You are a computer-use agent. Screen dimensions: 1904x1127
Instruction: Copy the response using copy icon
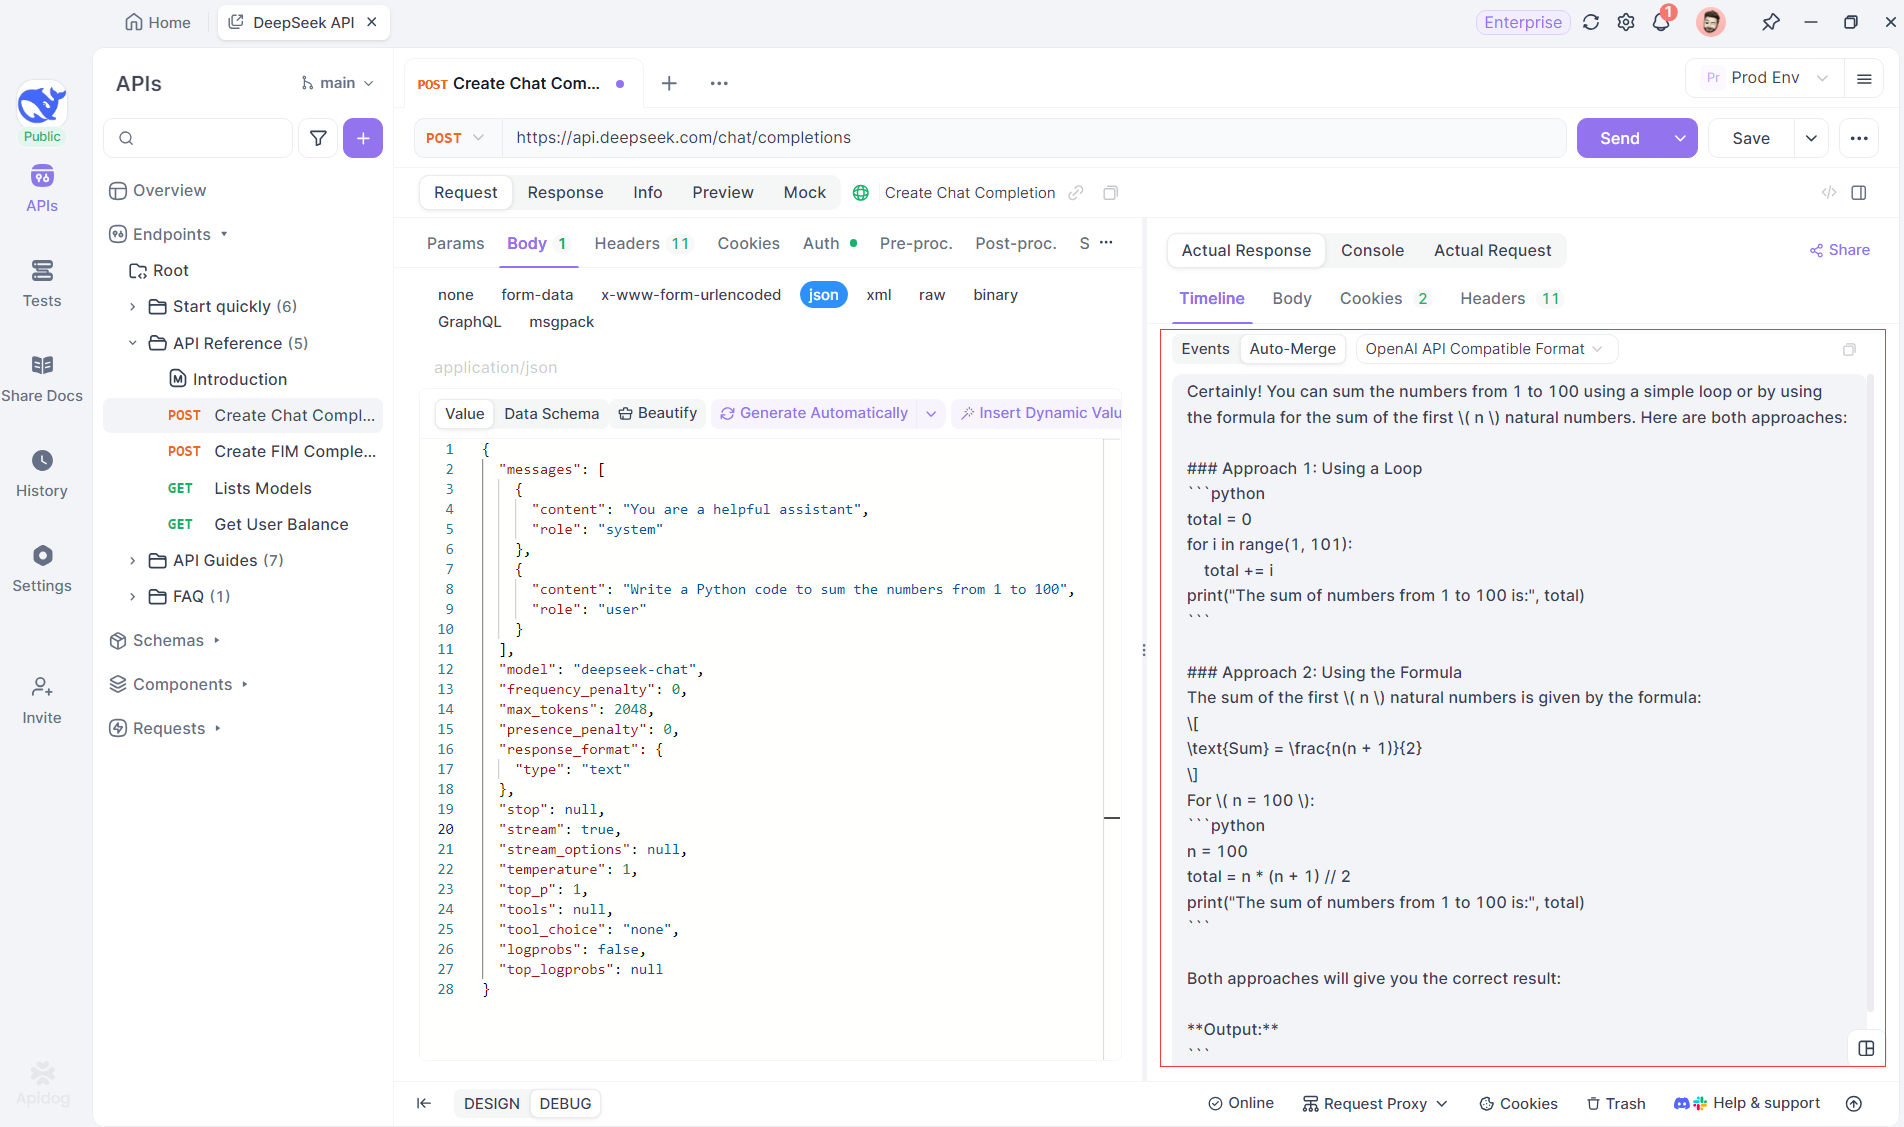tap(1849, 349)
